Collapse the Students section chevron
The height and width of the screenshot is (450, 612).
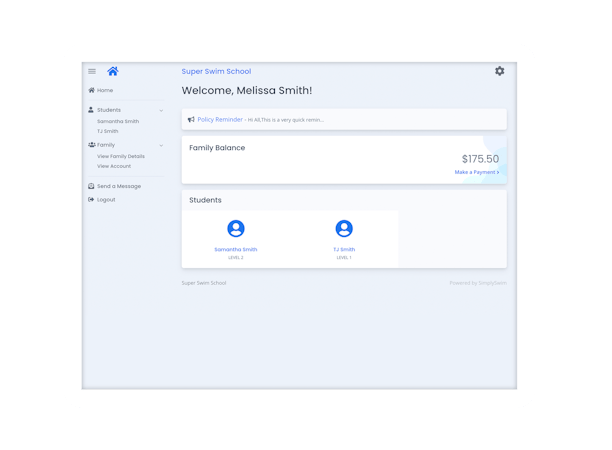[x=161, y=110]
